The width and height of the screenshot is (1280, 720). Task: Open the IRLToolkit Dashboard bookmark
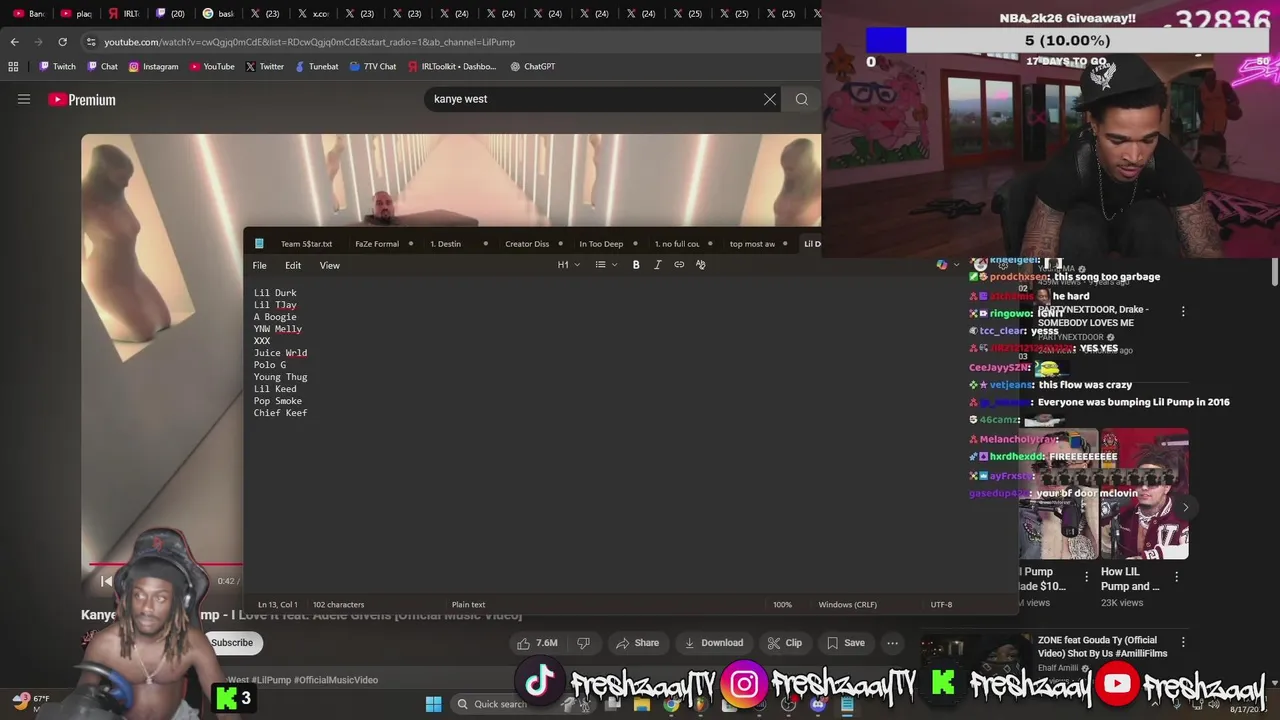[x=451, y=67]
